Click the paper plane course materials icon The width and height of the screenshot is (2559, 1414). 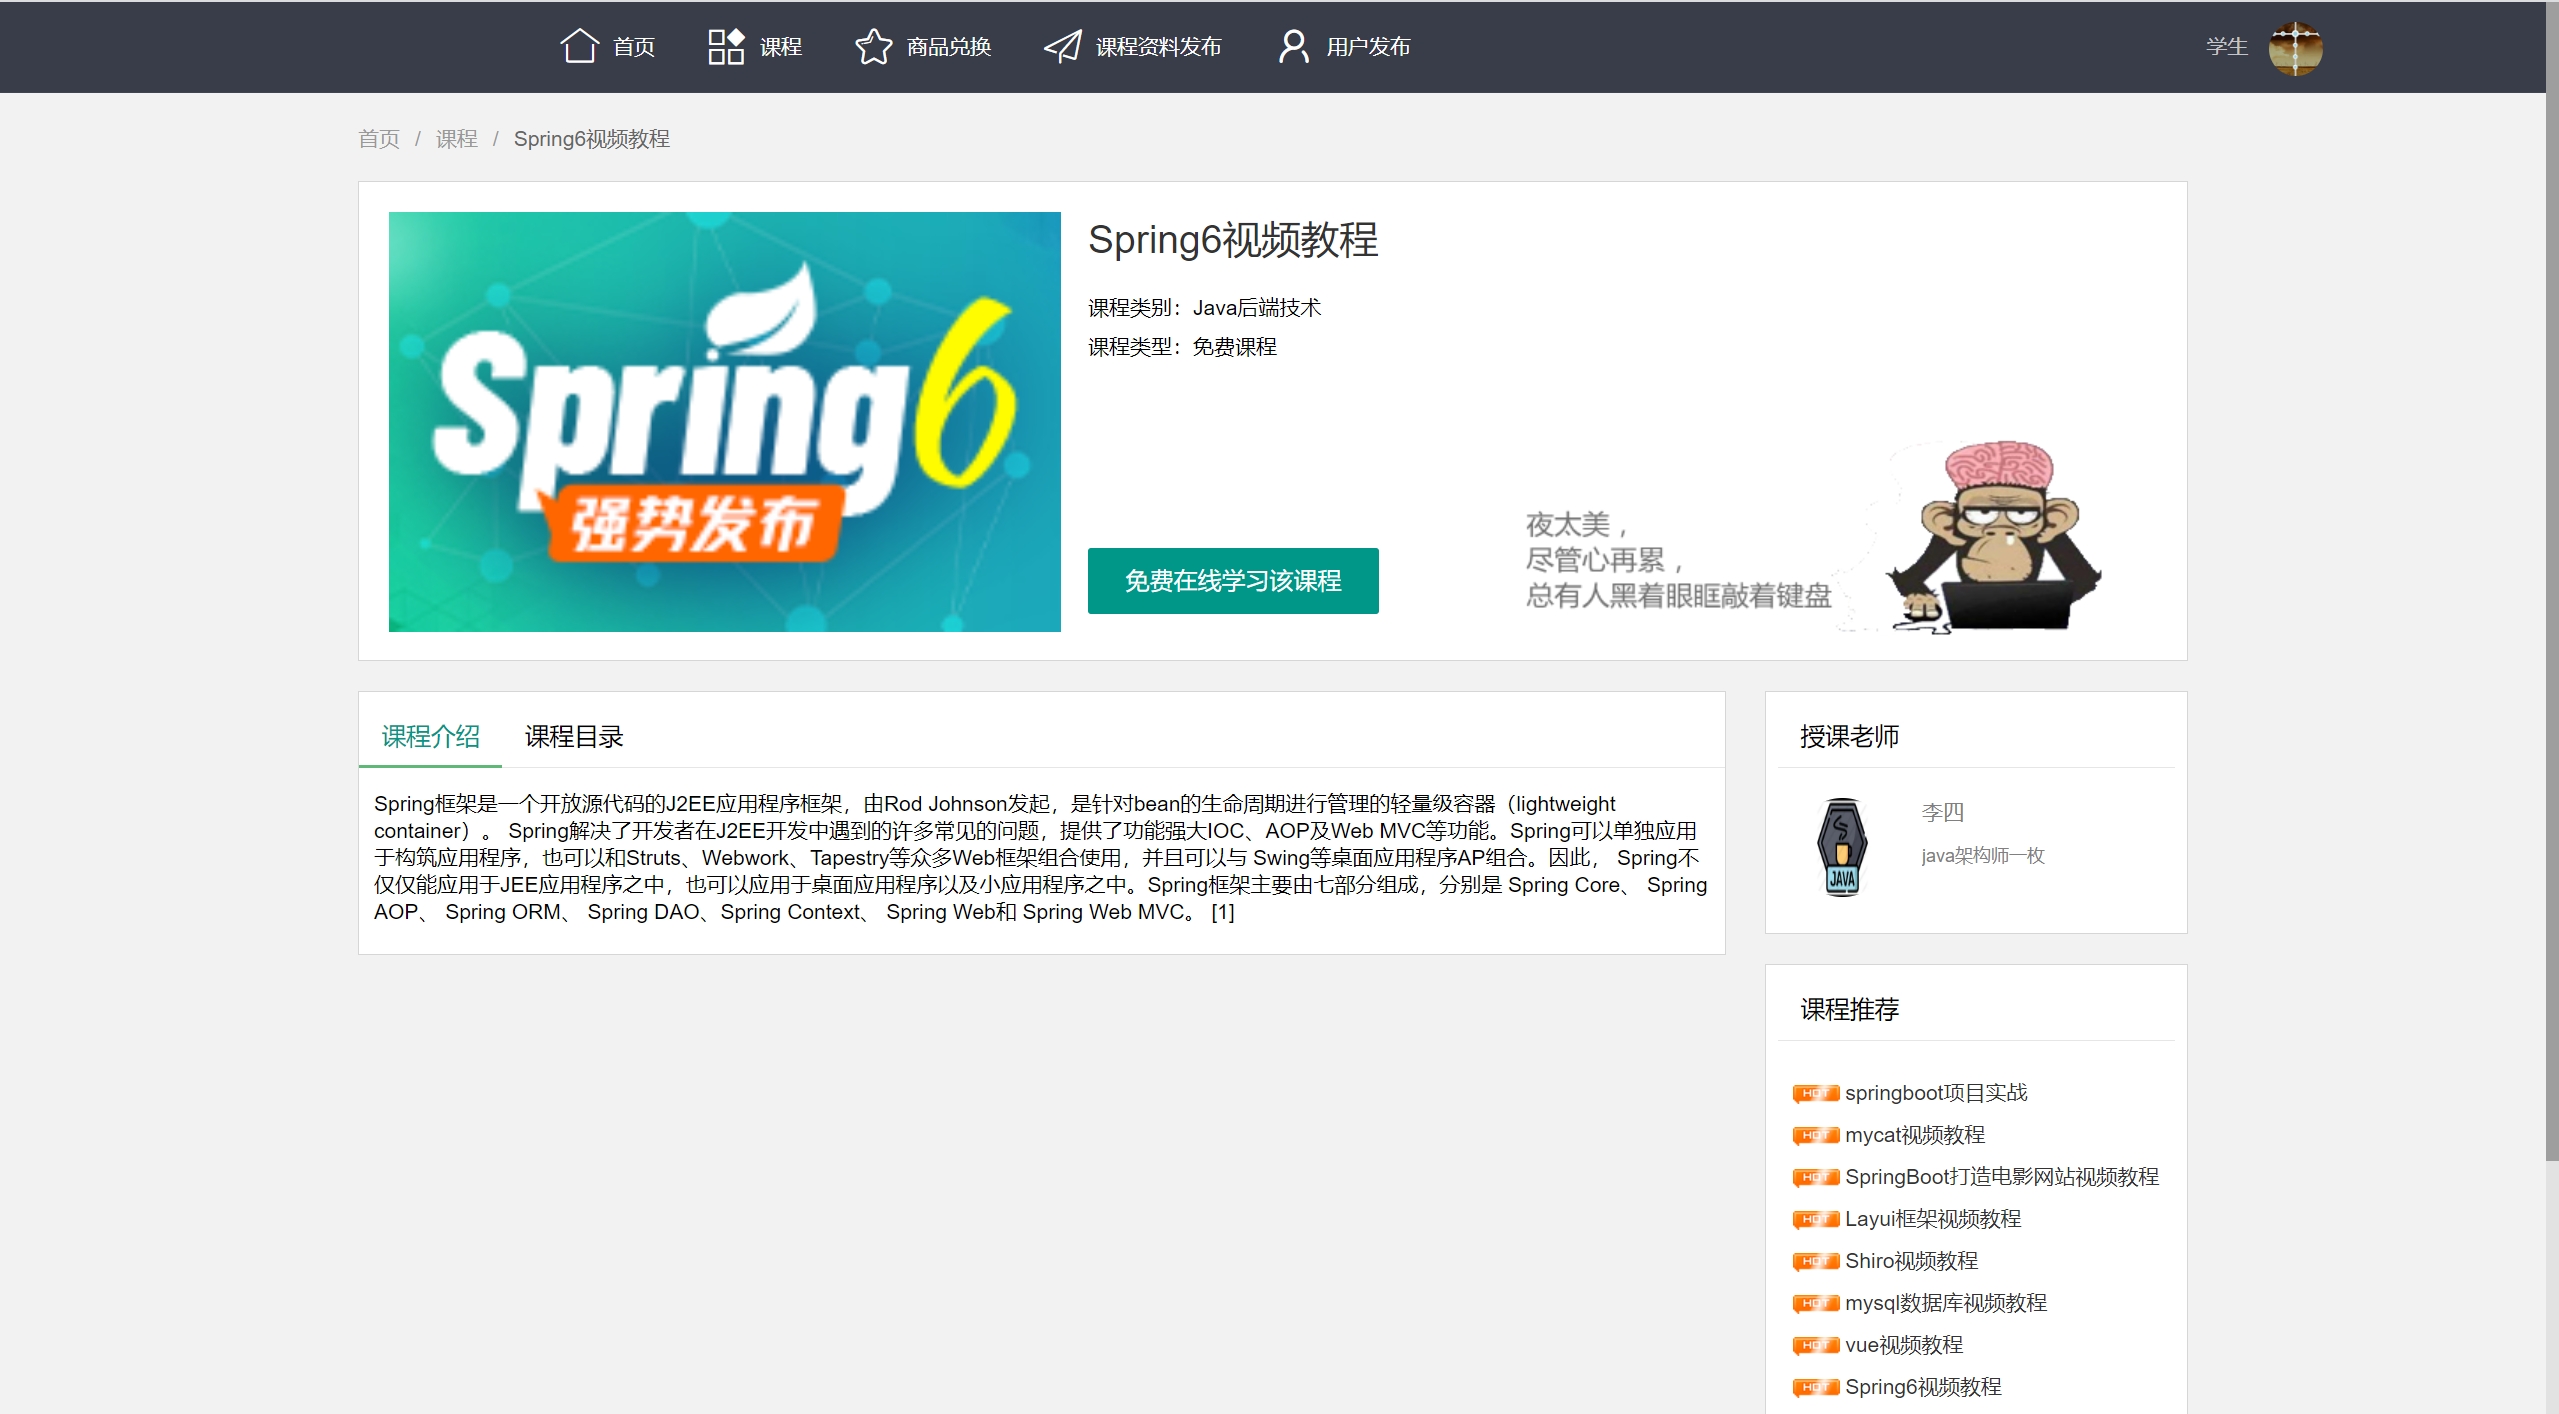(1062, 46)
